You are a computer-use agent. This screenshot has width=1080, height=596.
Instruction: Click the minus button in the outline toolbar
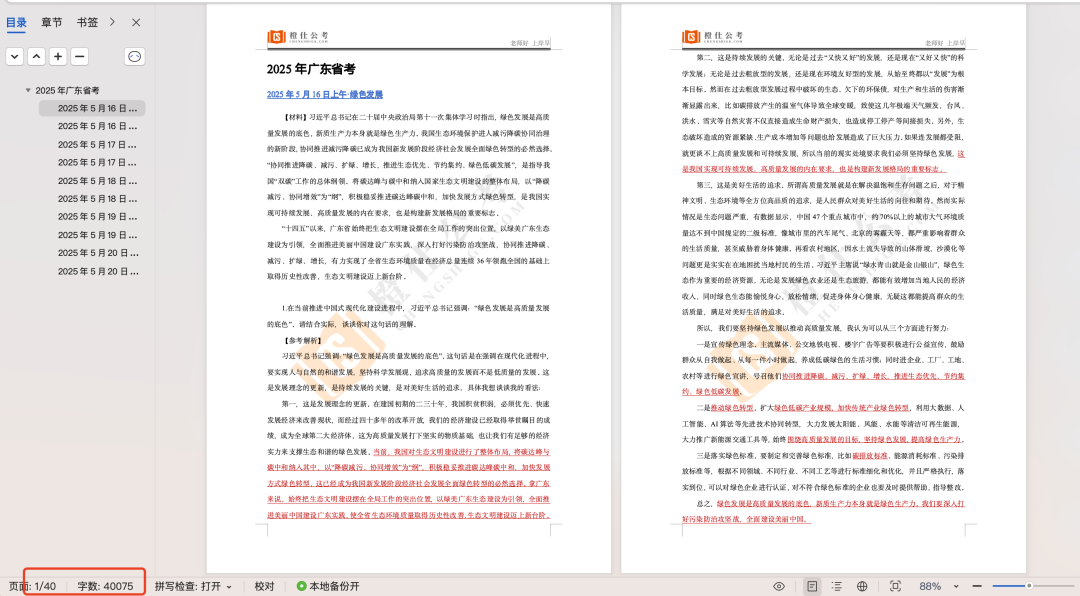click(79, 57)
